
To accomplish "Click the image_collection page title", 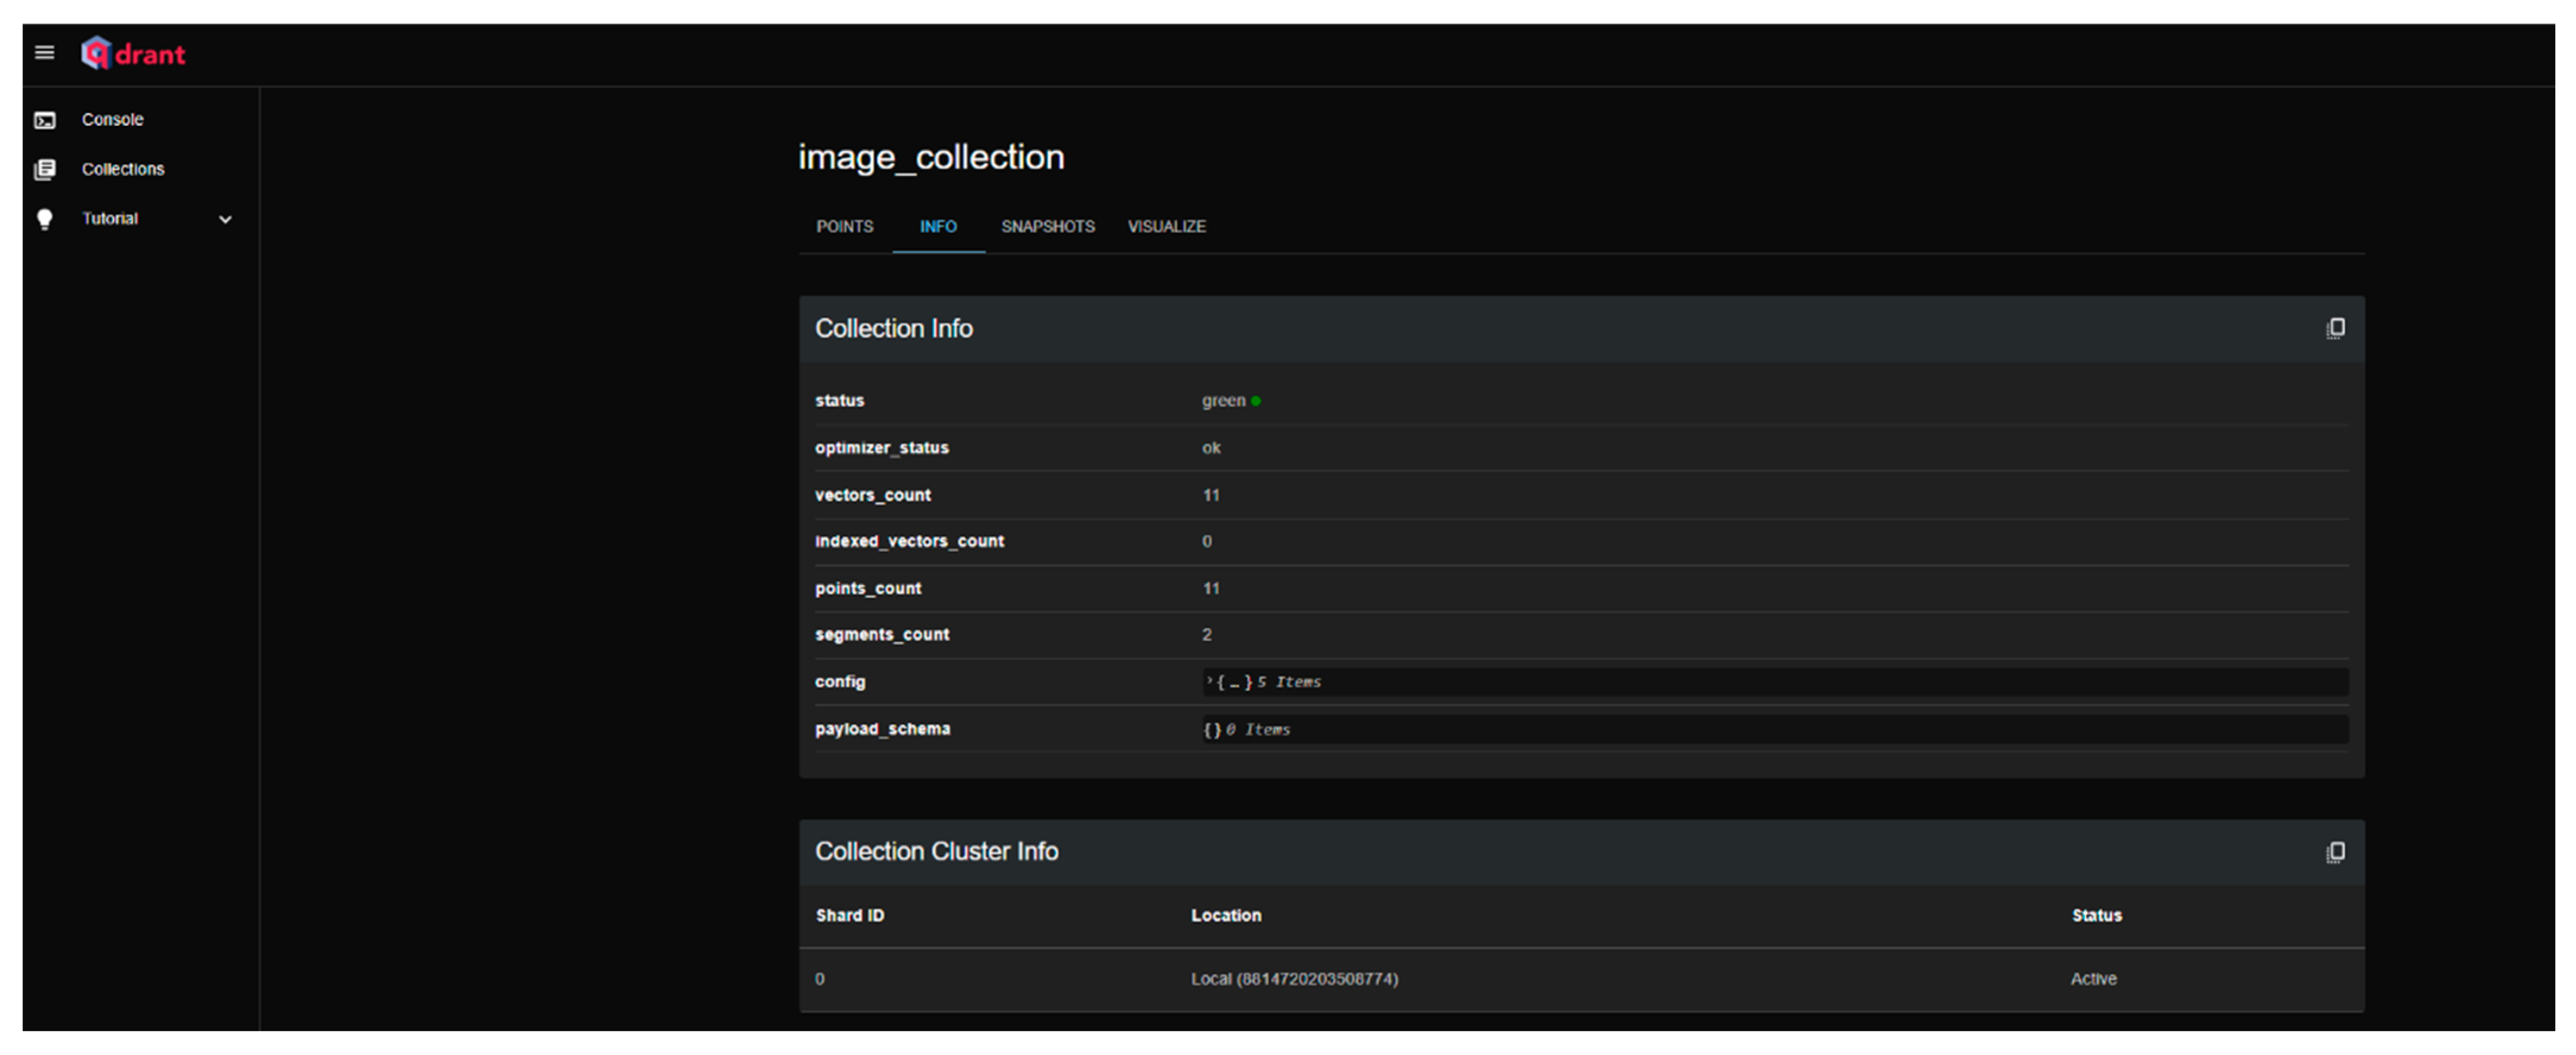I will point(931,157).
